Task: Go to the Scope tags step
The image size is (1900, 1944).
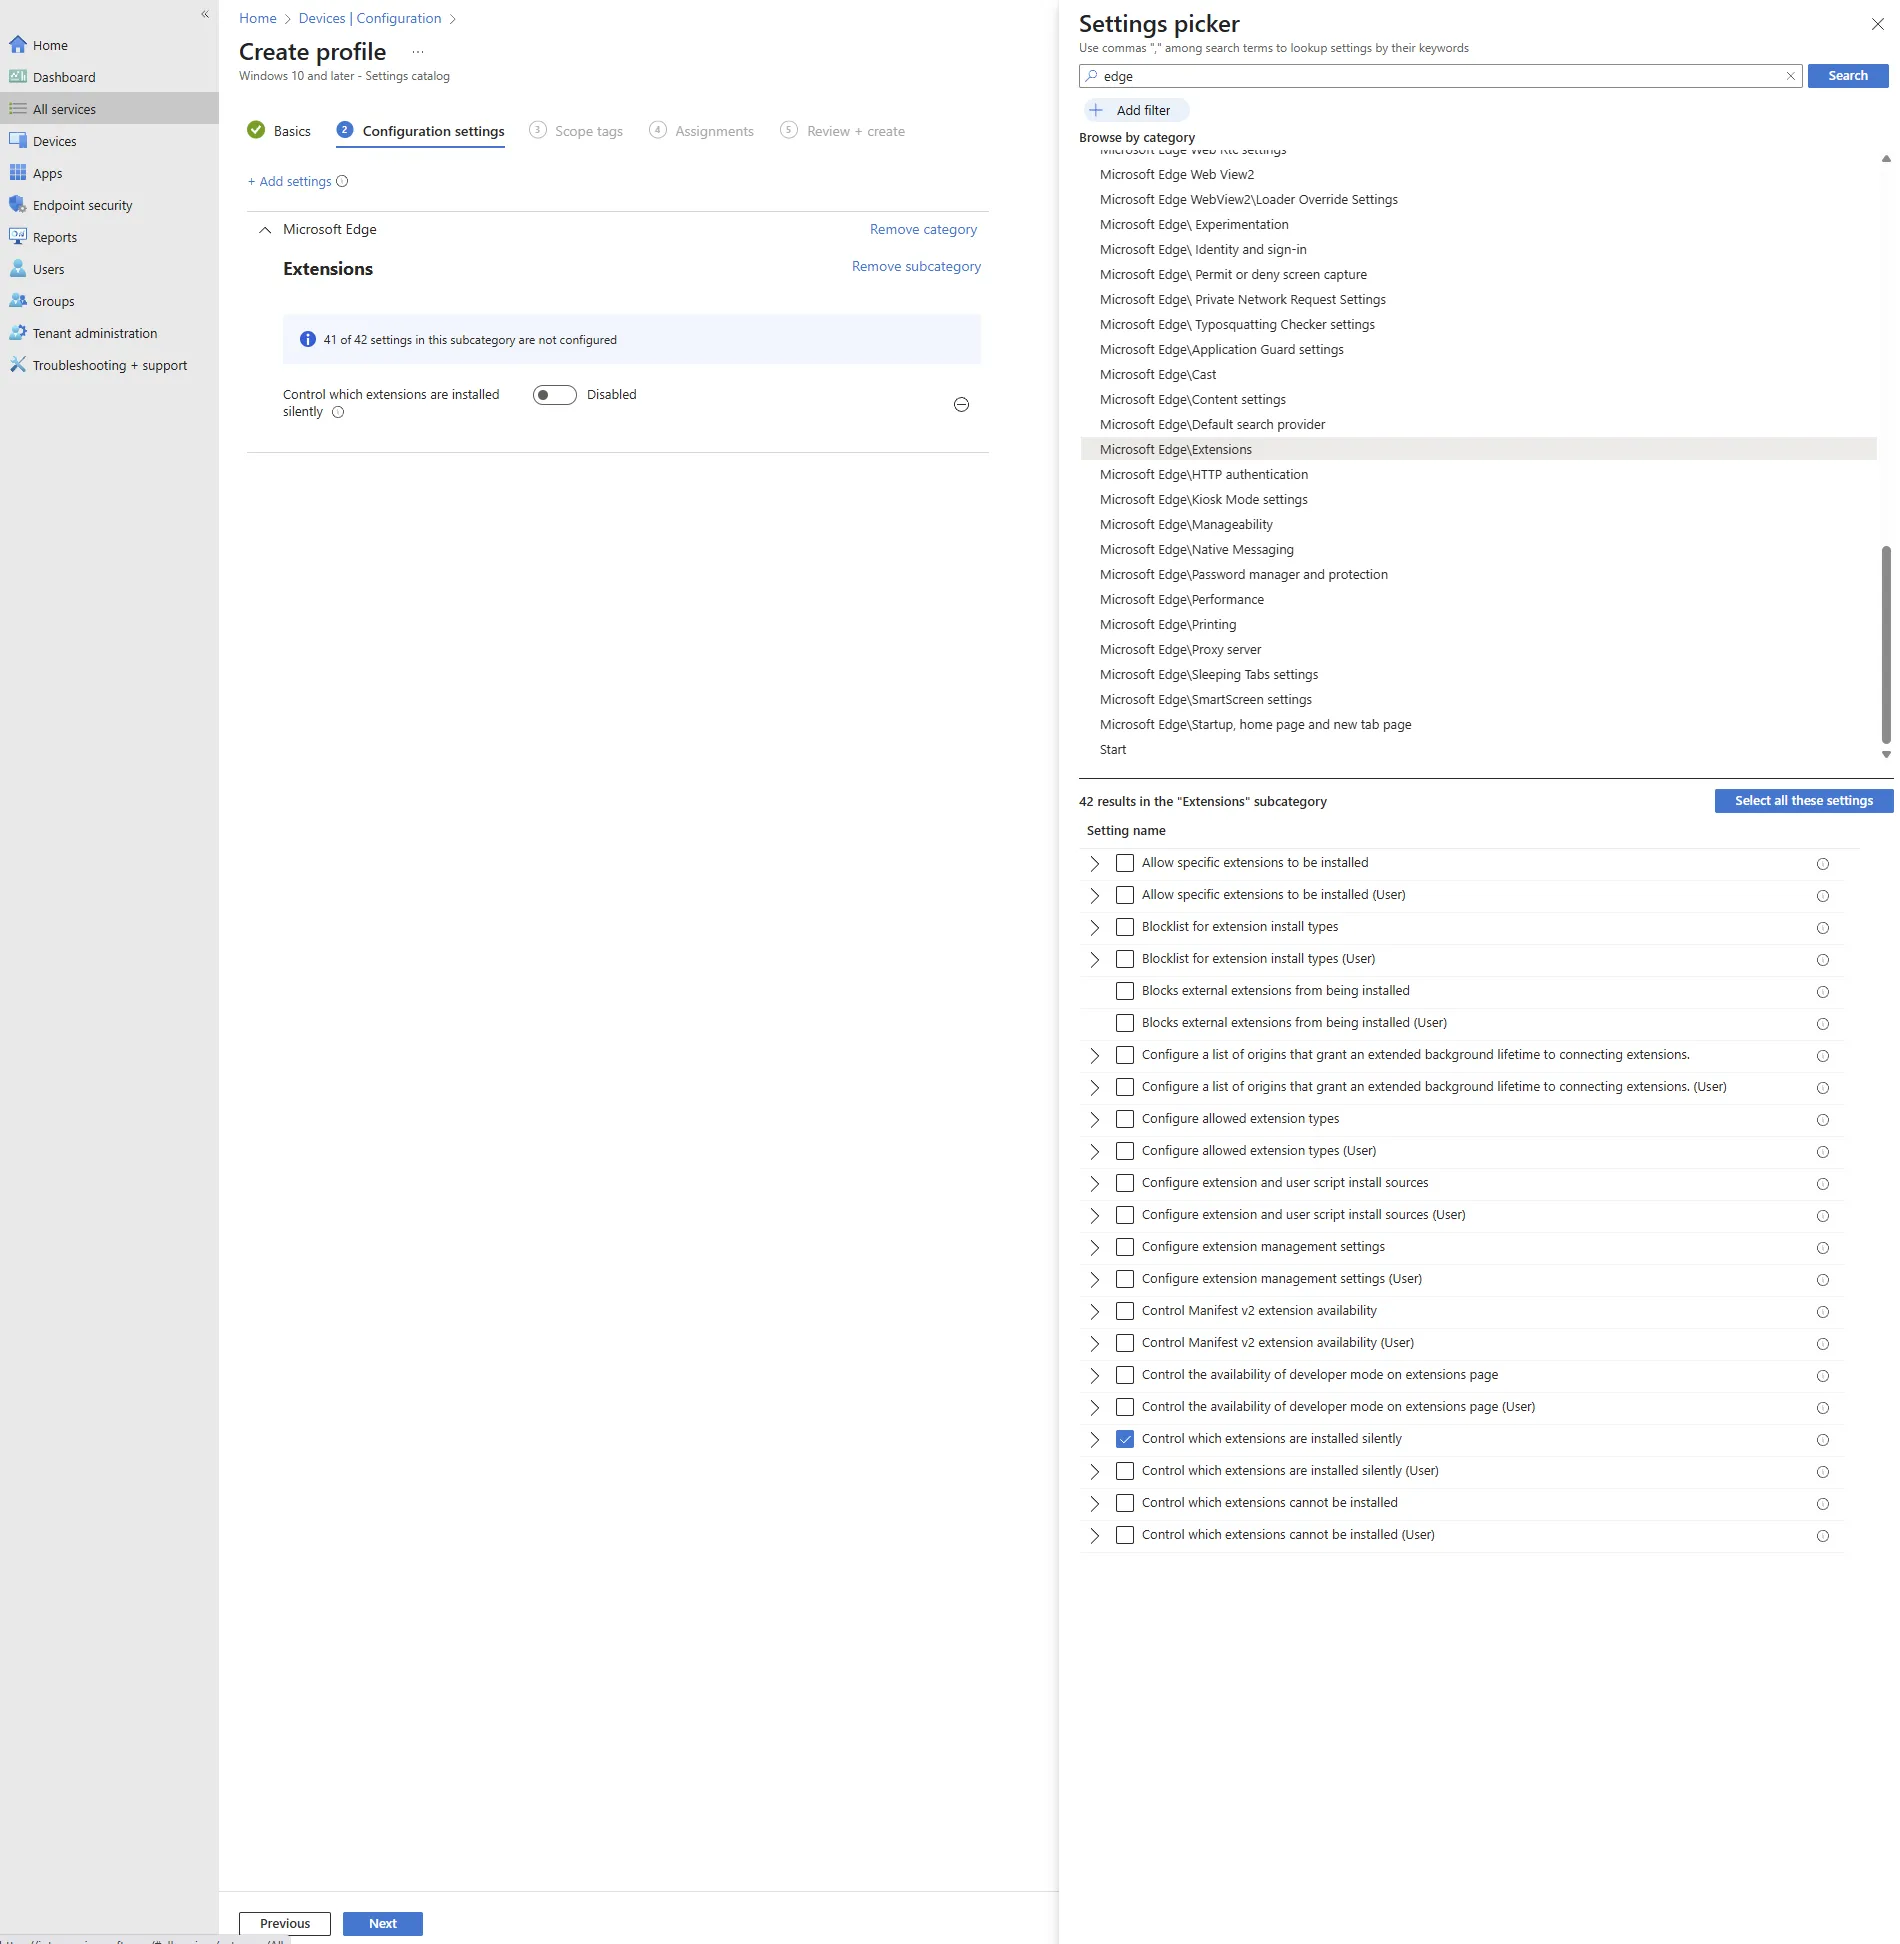Action: tap(576, 131)
